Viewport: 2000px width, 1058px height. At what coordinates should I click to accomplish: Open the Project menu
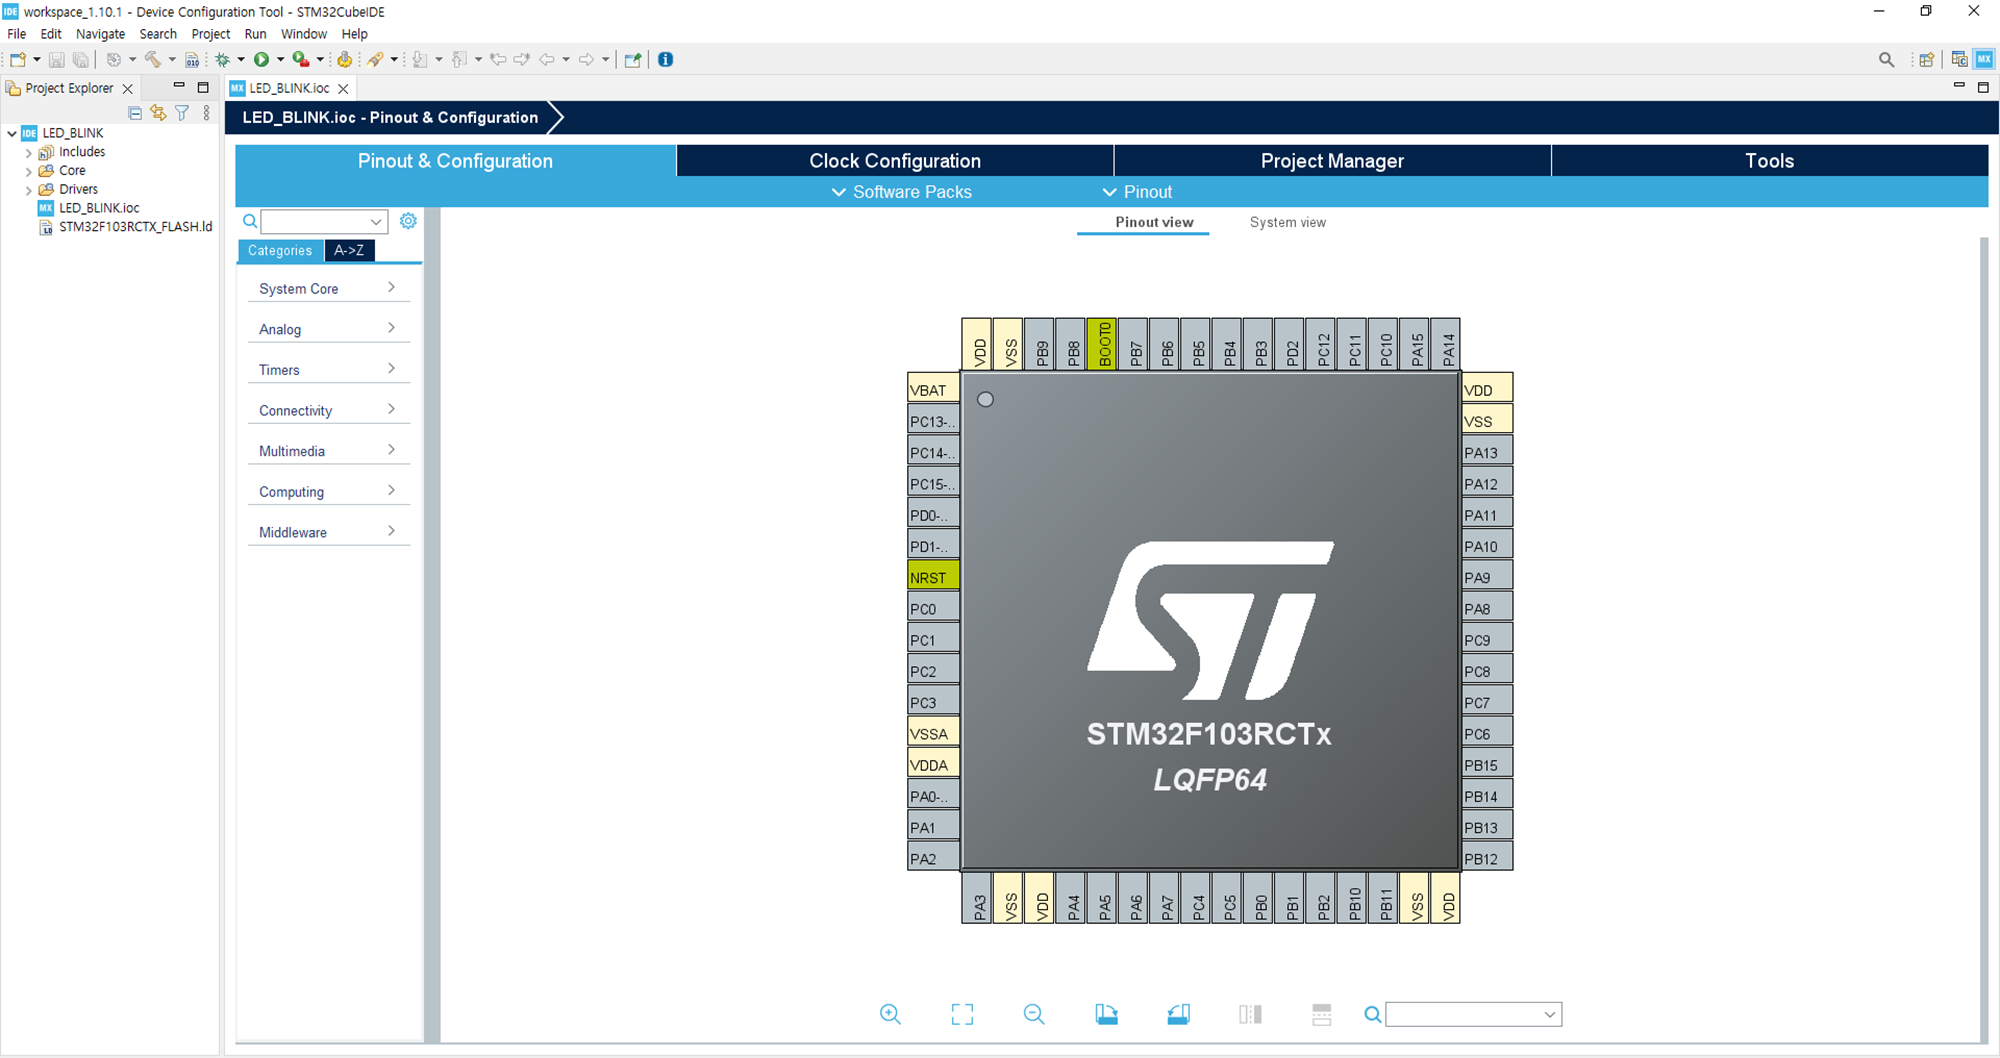(x=210, y=34)
